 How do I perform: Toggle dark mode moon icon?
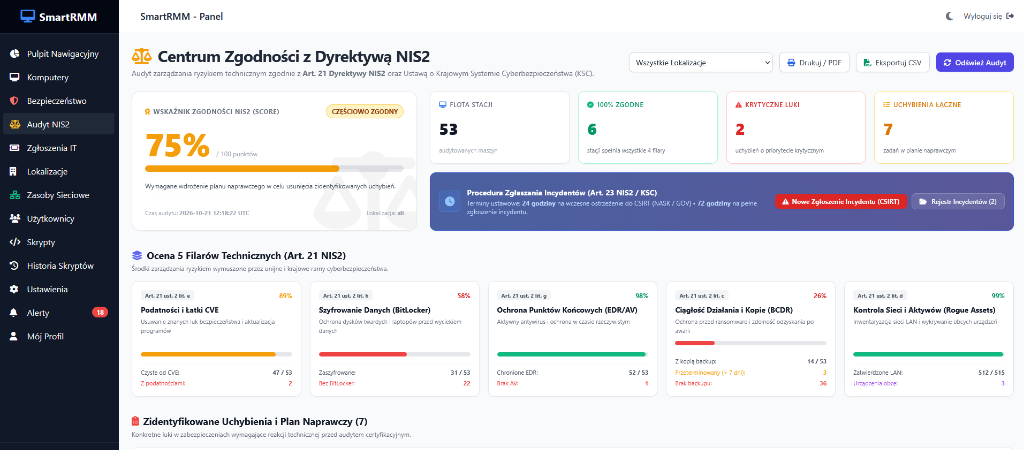pos(950,16)
